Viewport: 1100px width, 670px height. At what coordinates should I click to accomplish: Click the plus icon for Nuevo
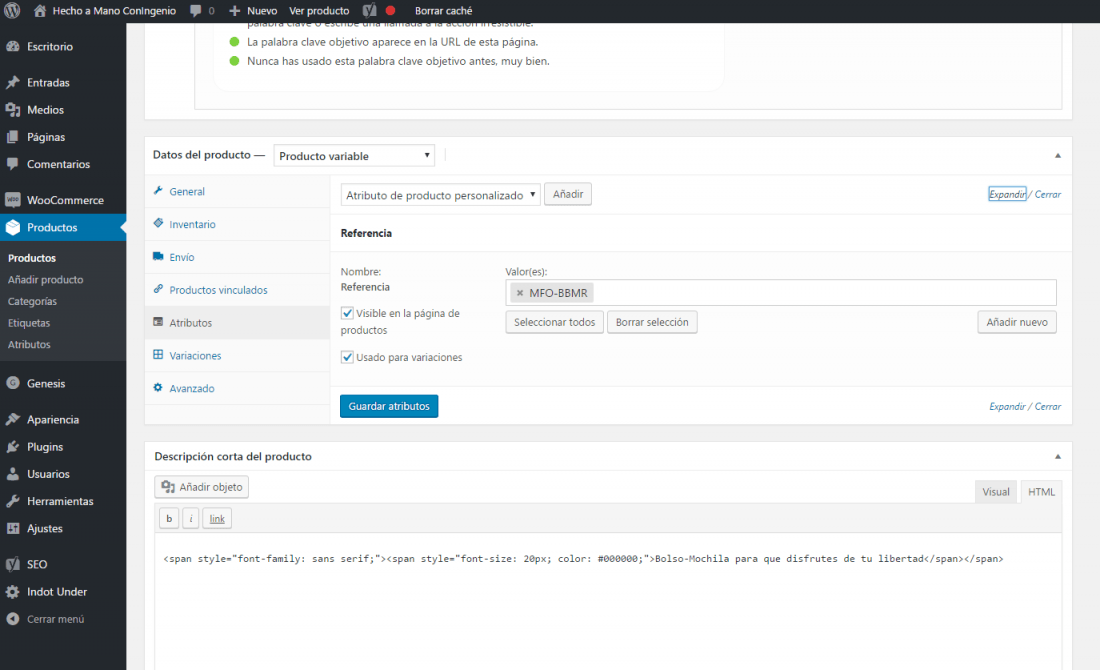coord(235,11)
